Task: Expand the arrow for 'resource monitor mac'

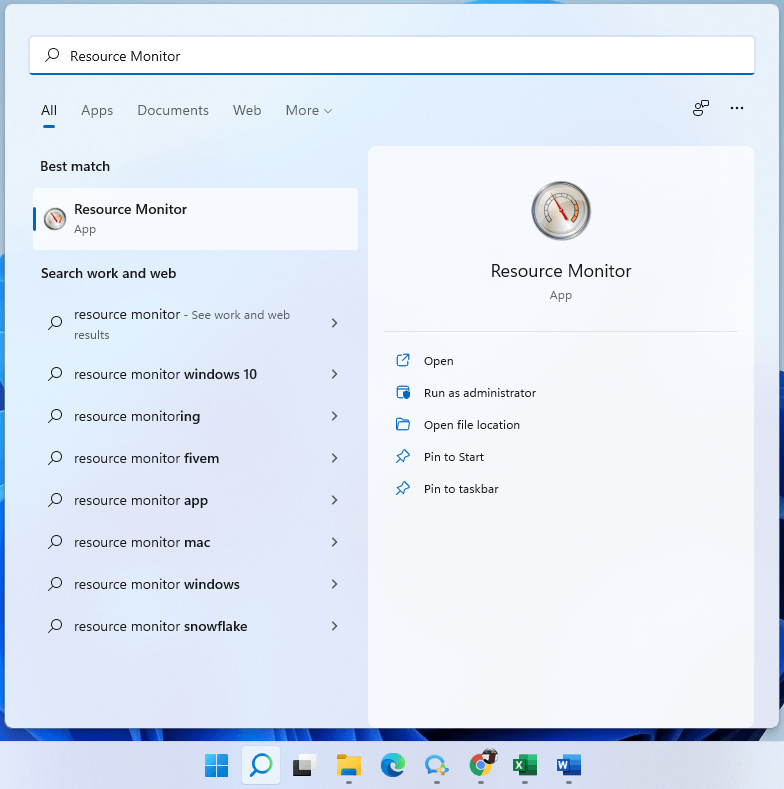Action: coord(334,542)
